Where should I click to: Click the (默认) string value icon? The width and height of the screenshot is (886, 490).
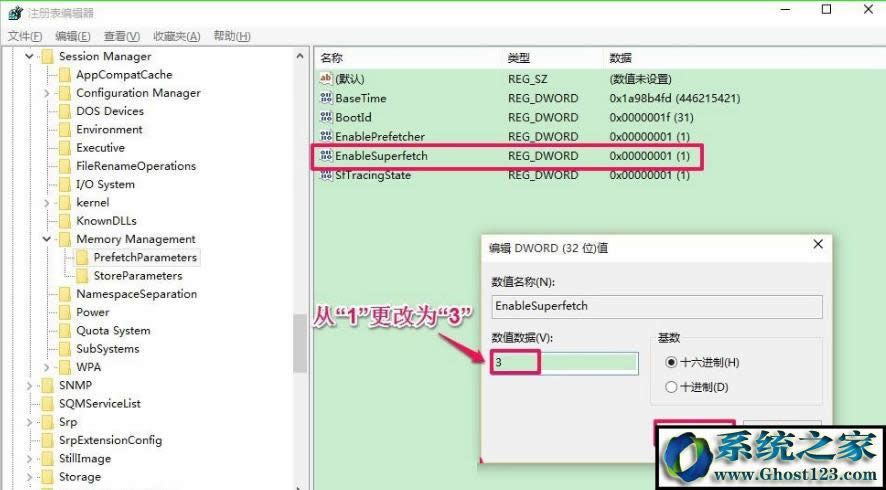pyautogui.click(x=326, y=79)
